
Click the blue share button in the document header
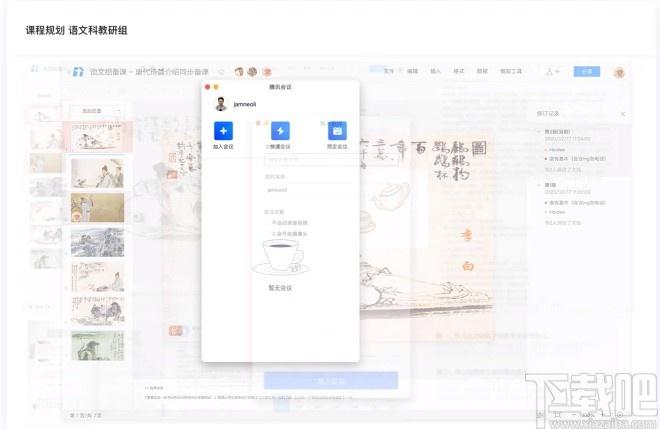(586, 72)
